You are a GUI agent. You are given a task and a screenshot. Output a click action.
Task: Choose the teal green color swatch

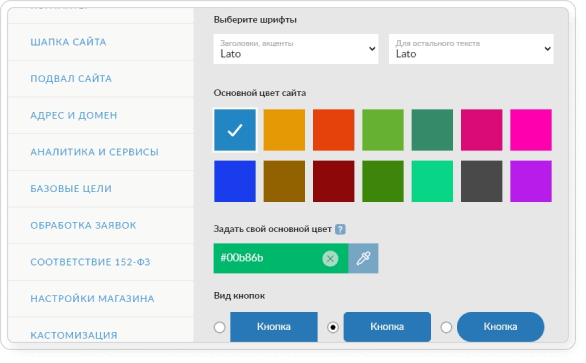(432, 130)
